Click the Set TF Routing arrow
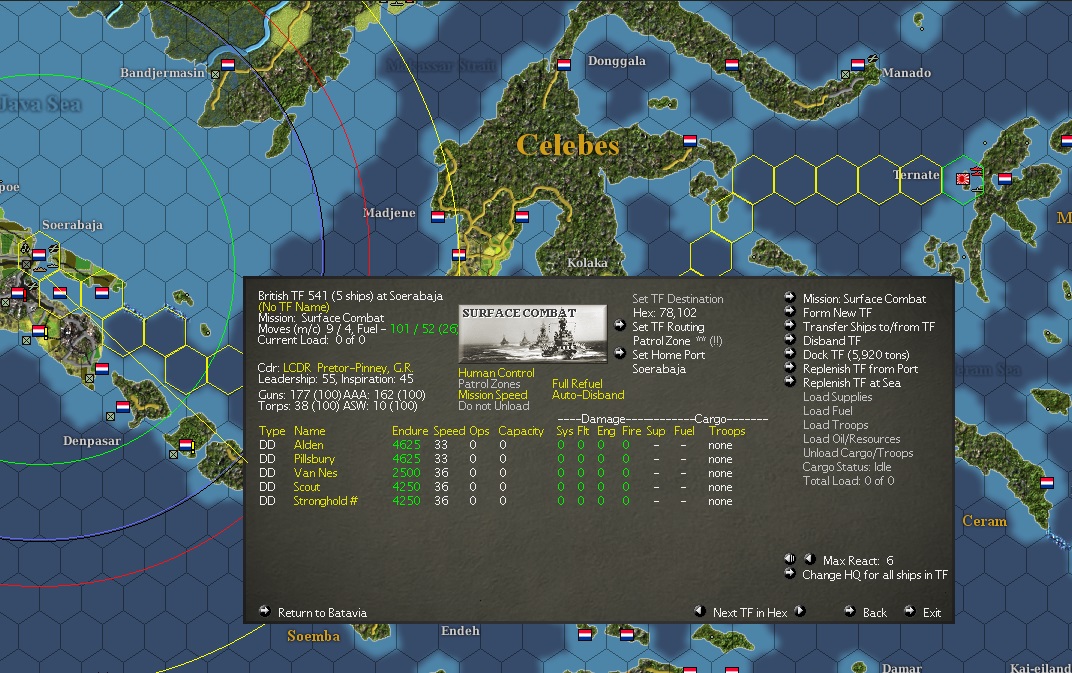 click(619, 325)
